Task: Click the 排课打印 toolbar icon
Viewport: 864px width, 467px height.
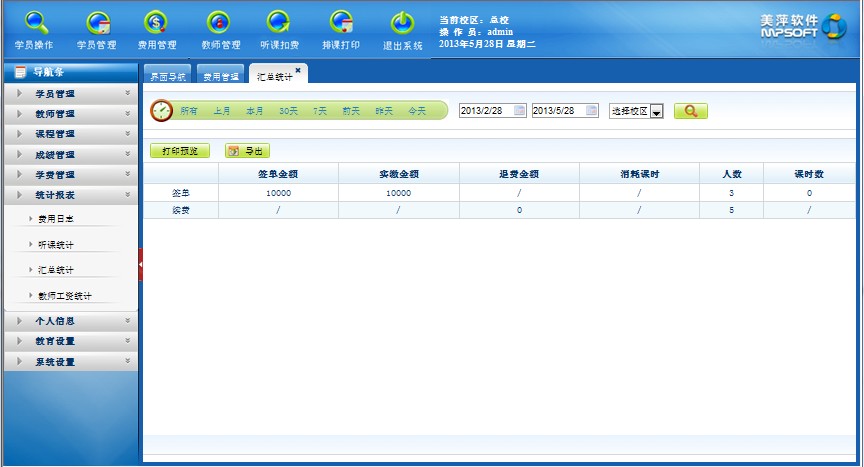Action: point(341,23)
